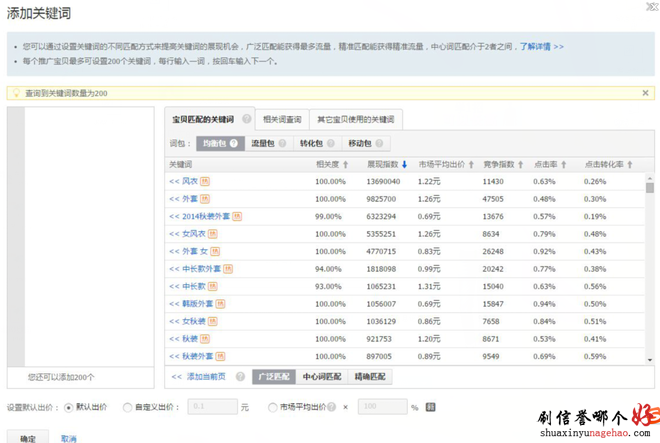Click the empty selected-keywords text area
This screenshot has height=443, width=660.
[89, 237]
